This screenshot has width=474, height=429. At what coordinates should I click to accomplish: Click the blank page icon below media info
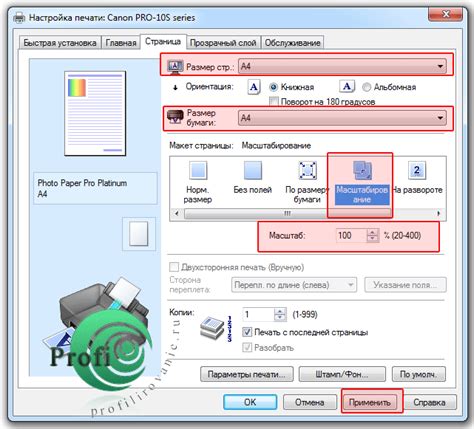point(139,234)
